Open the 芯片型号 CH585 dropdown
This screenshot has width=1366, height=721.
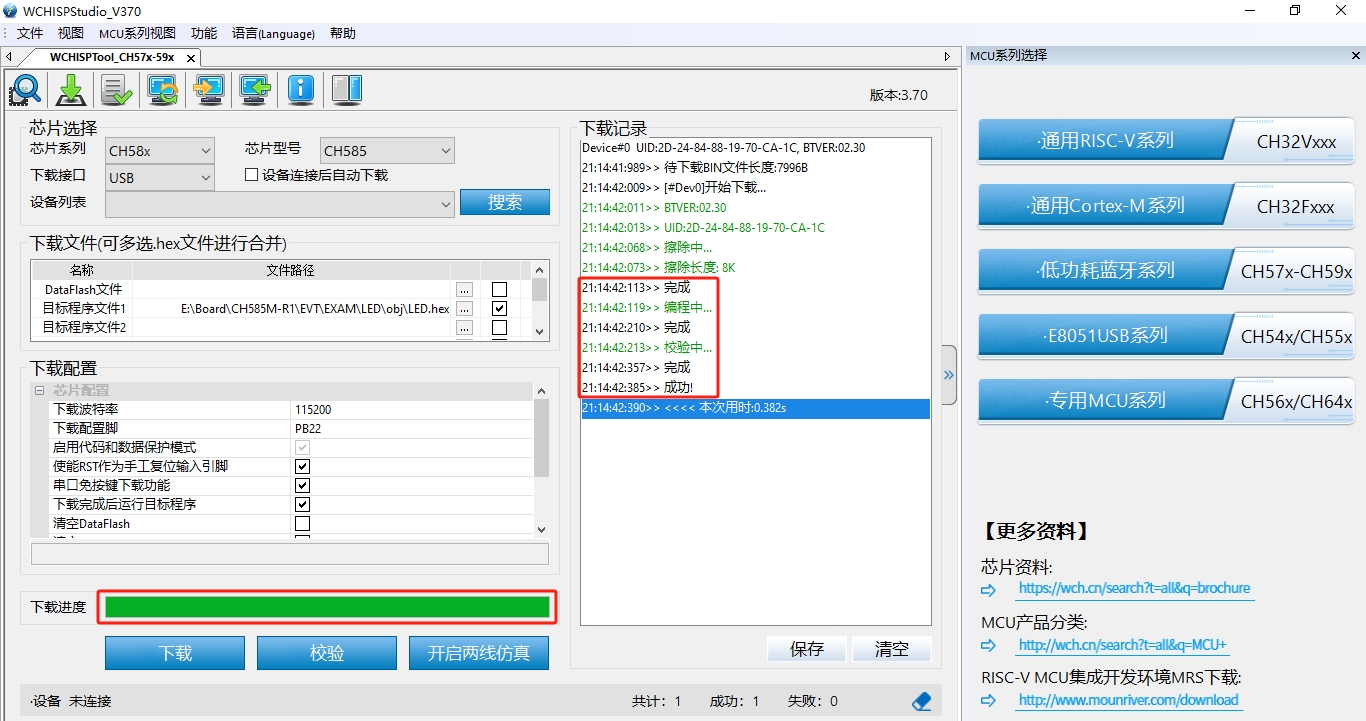(388, 151)
